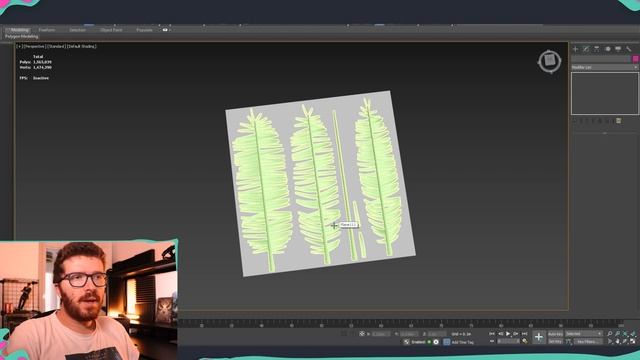Click the Polys count statistic text

point(36,62)
